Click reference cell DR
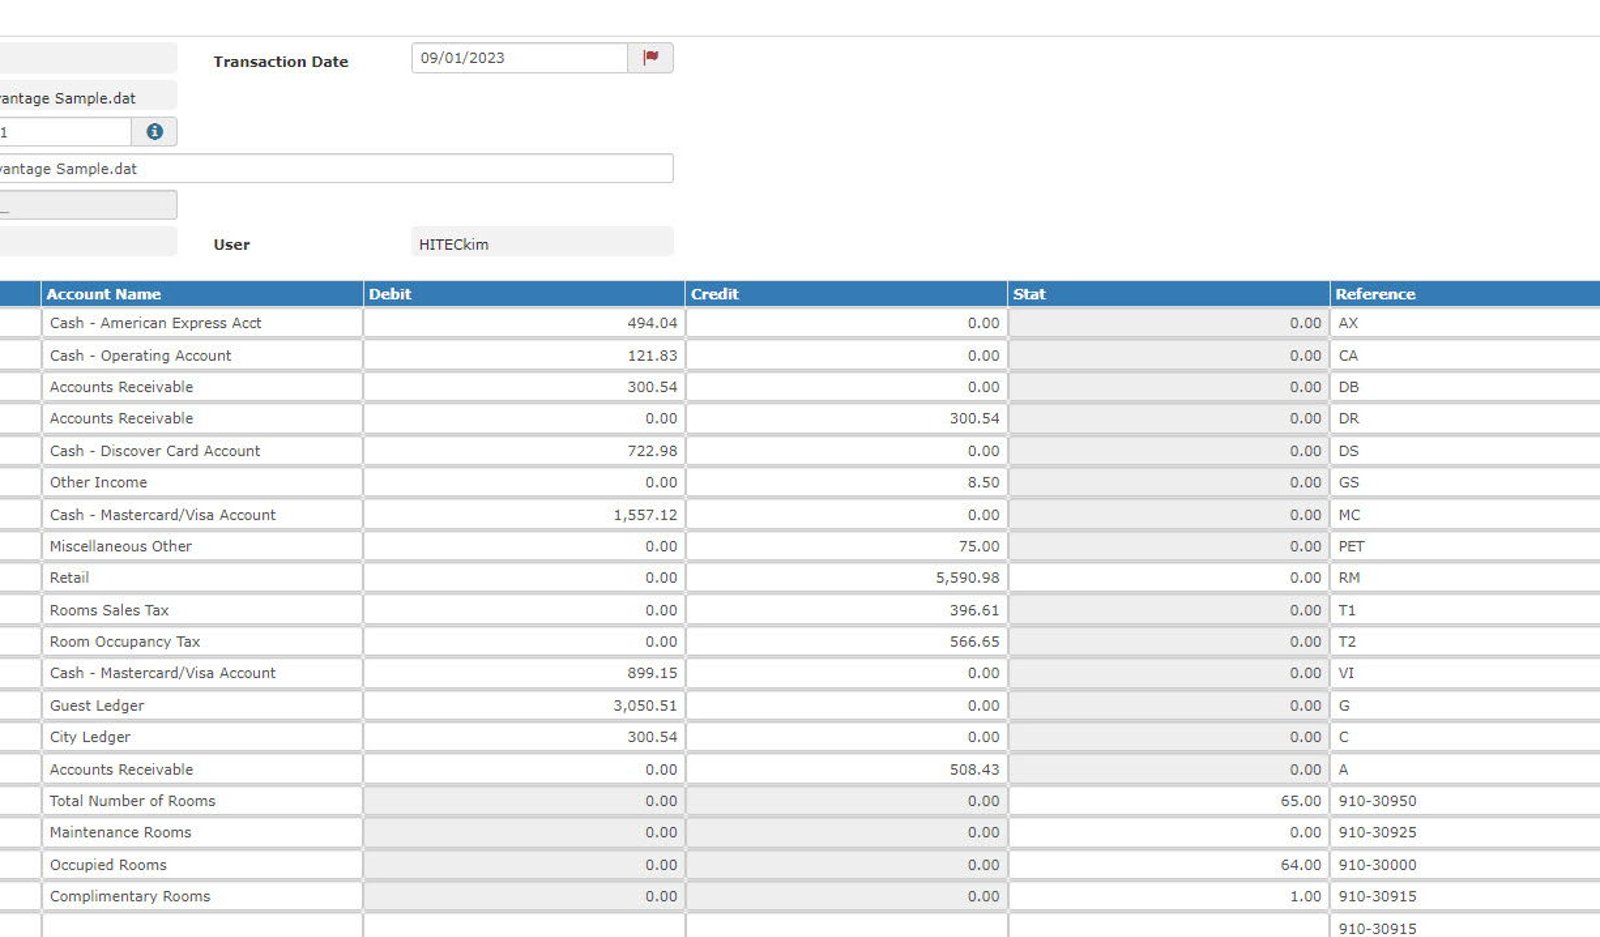The height and width of the screenshot is (937, 1600). click(1465, 418)
